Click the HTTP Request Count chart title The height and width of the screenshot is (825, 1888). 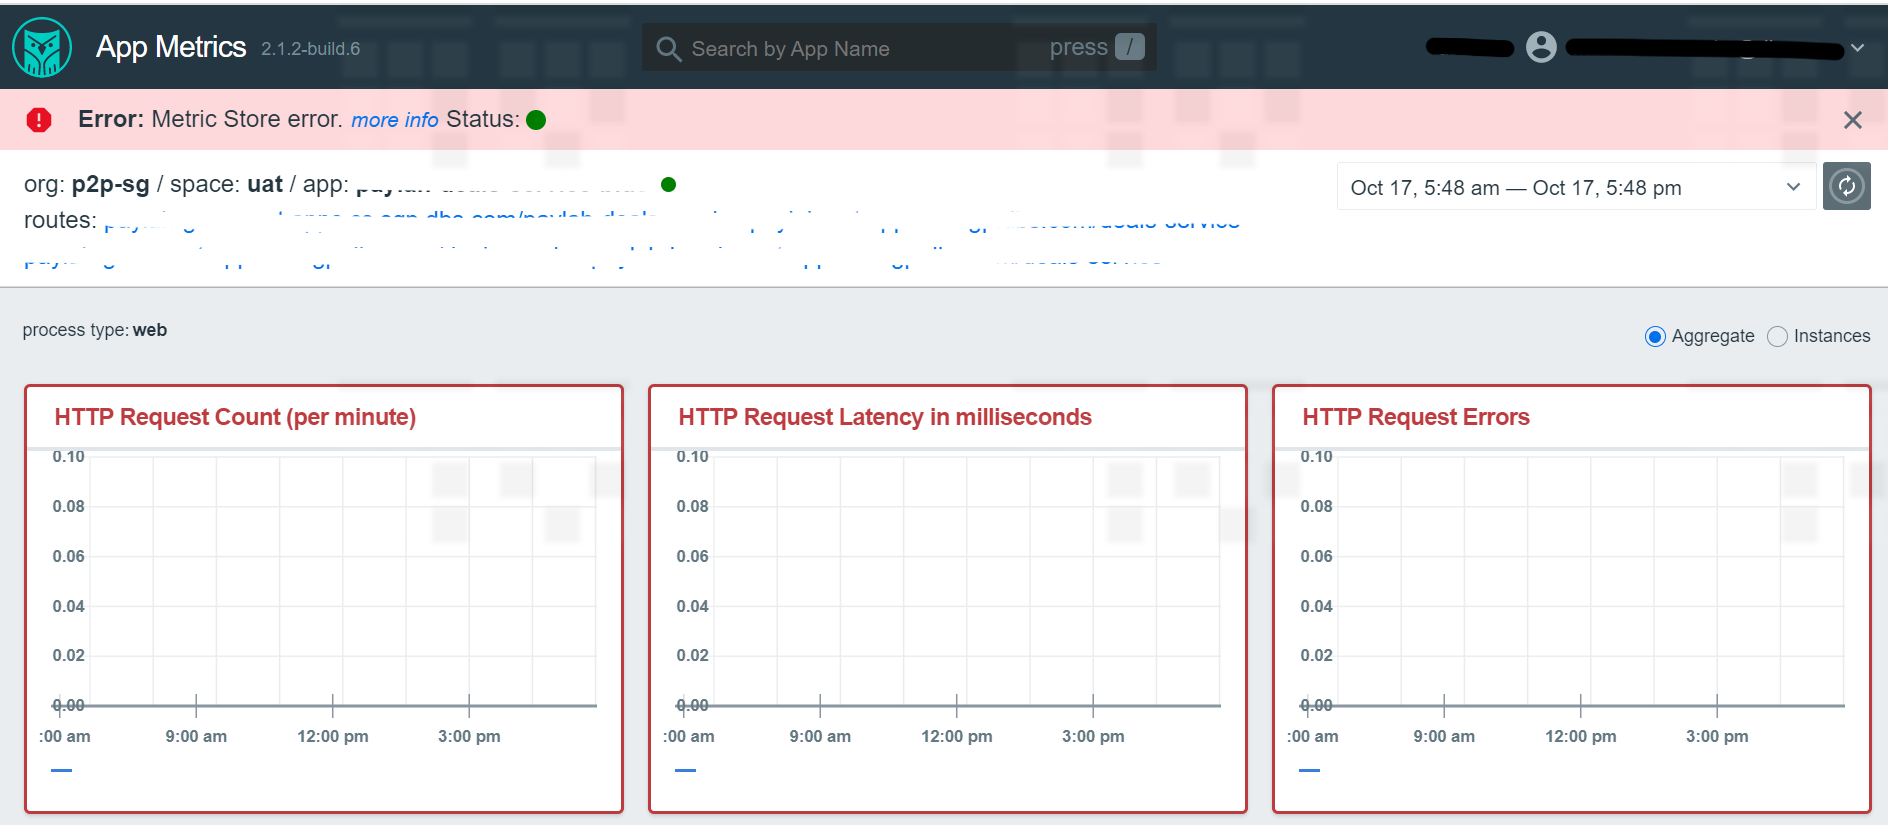pos(235,417)
